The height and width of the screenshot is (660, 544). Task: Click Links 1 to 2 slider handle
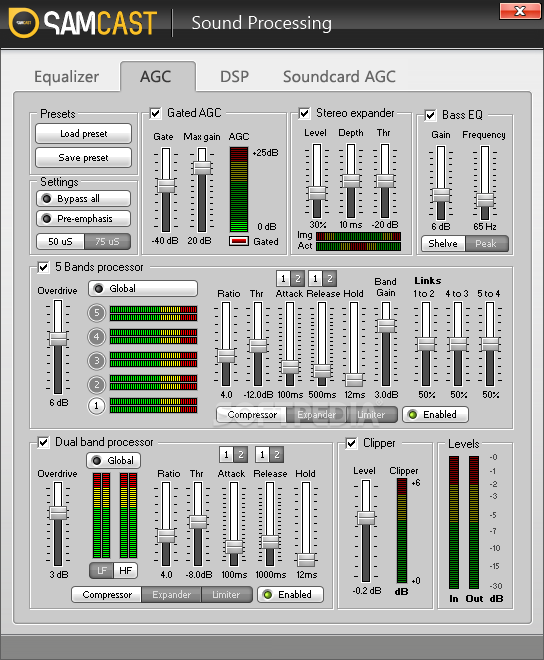(426, 344)
